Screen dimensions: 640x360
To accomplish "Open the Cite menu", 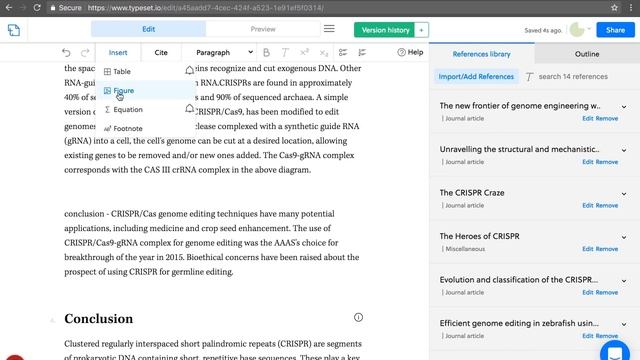I will 161,53.
